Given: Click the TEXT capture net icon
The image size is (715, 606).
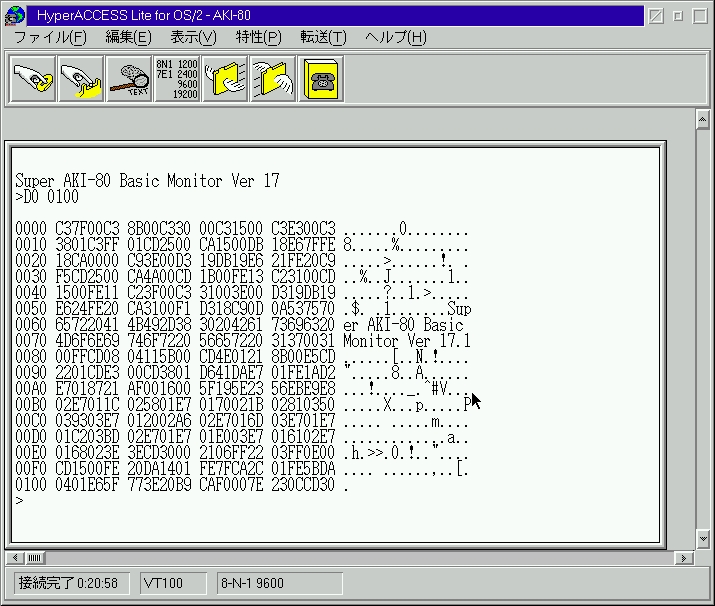Looking at the screenshot, I should tap(130, 79).
